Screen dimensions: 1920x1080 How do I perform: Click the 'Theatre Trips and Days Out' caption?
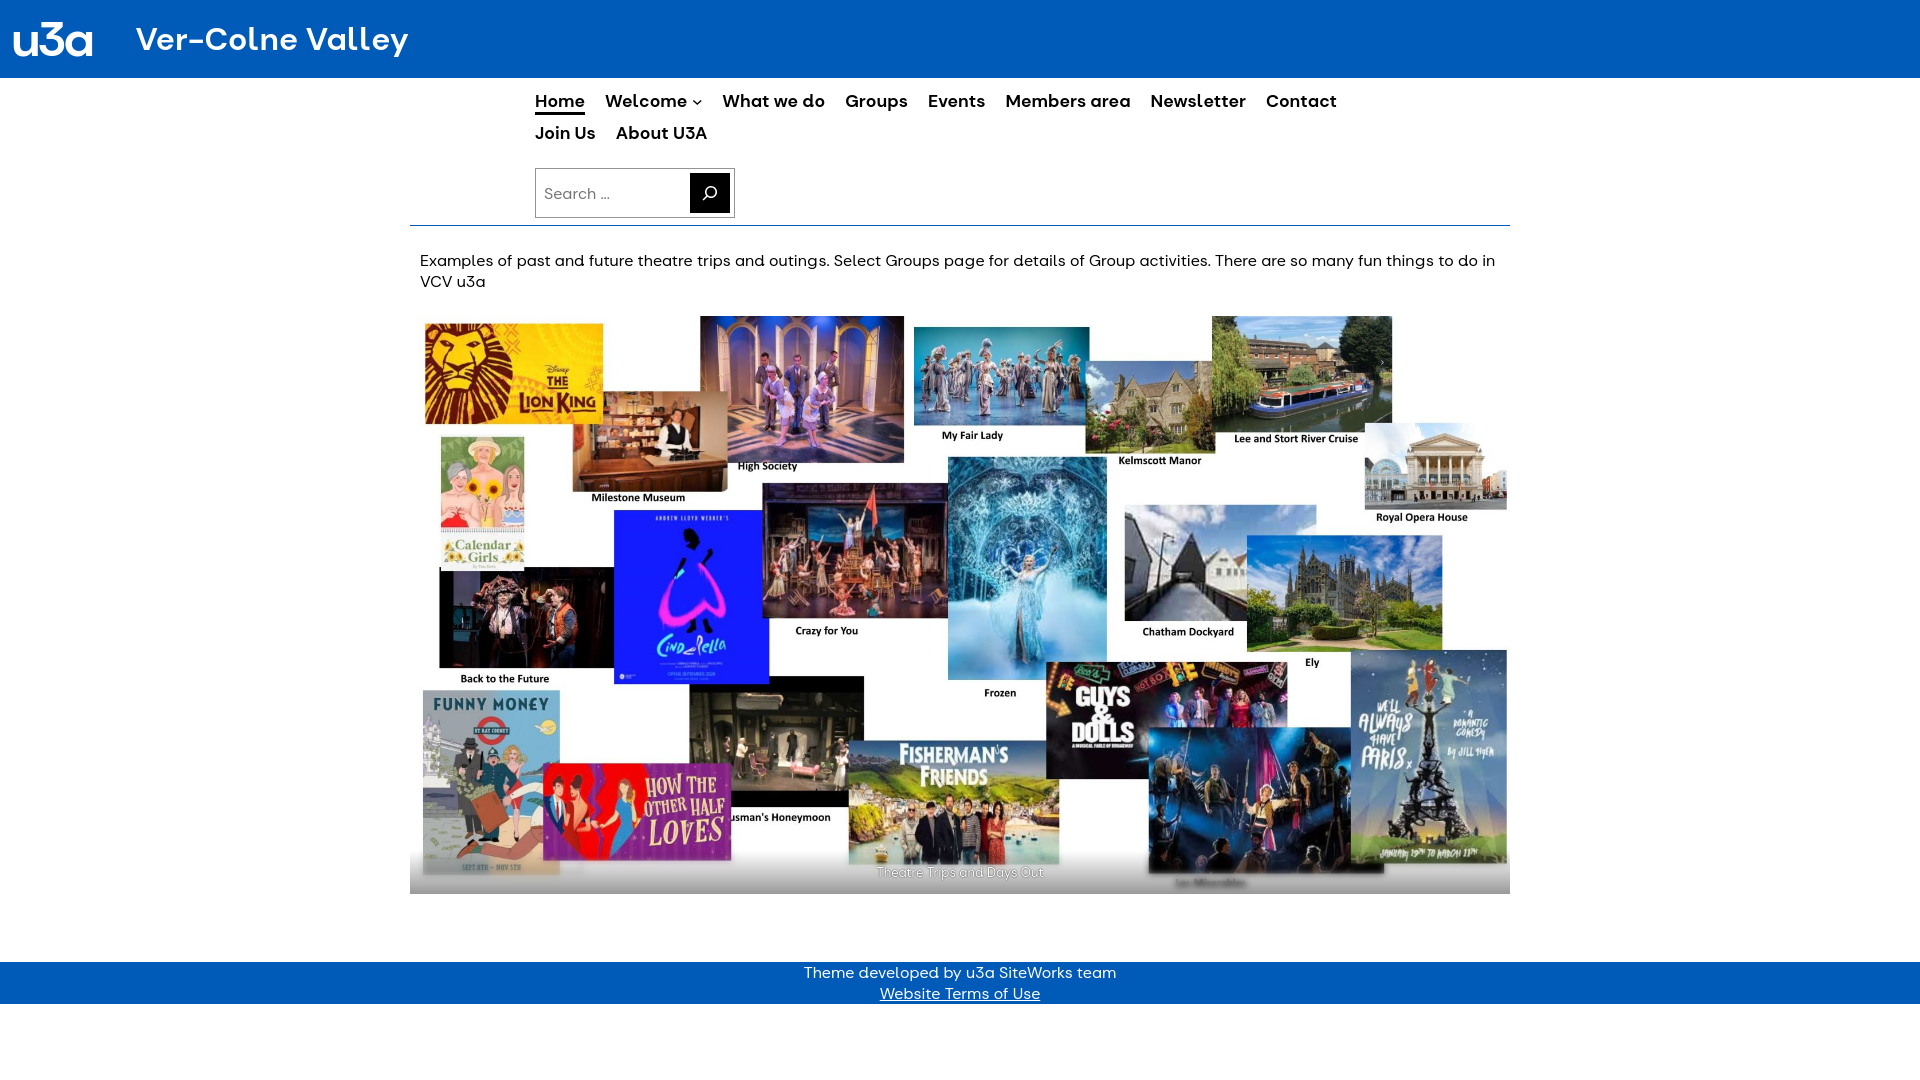(x=960, y=873)
